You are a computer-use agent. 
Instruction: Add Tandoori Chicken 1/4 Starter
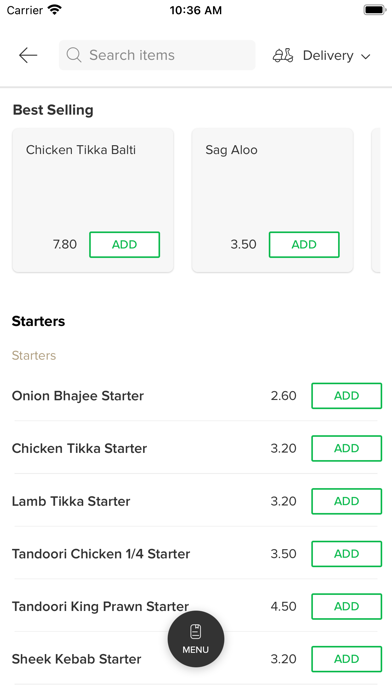[x=346, y=554]
